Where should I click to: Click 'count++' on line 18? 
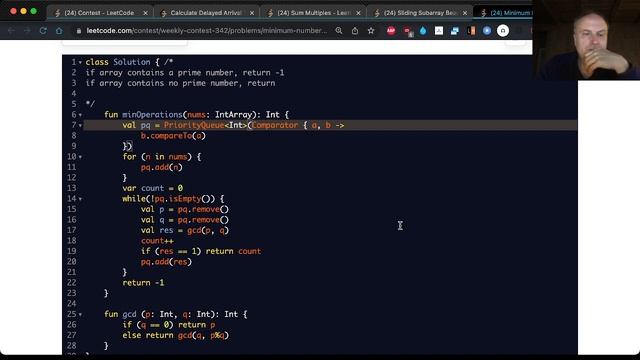pyautogui.click(x=157, y=241)
